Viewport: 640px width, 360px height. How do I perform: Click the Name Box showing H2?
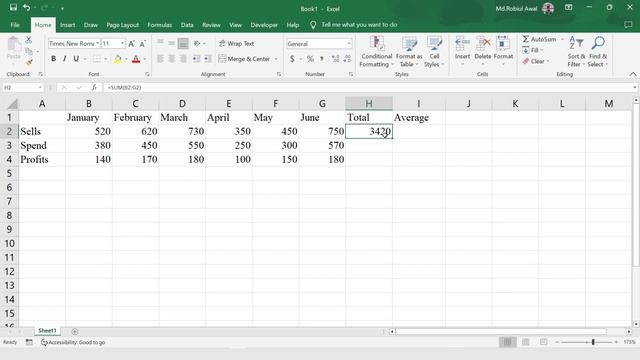click(22, 87)
